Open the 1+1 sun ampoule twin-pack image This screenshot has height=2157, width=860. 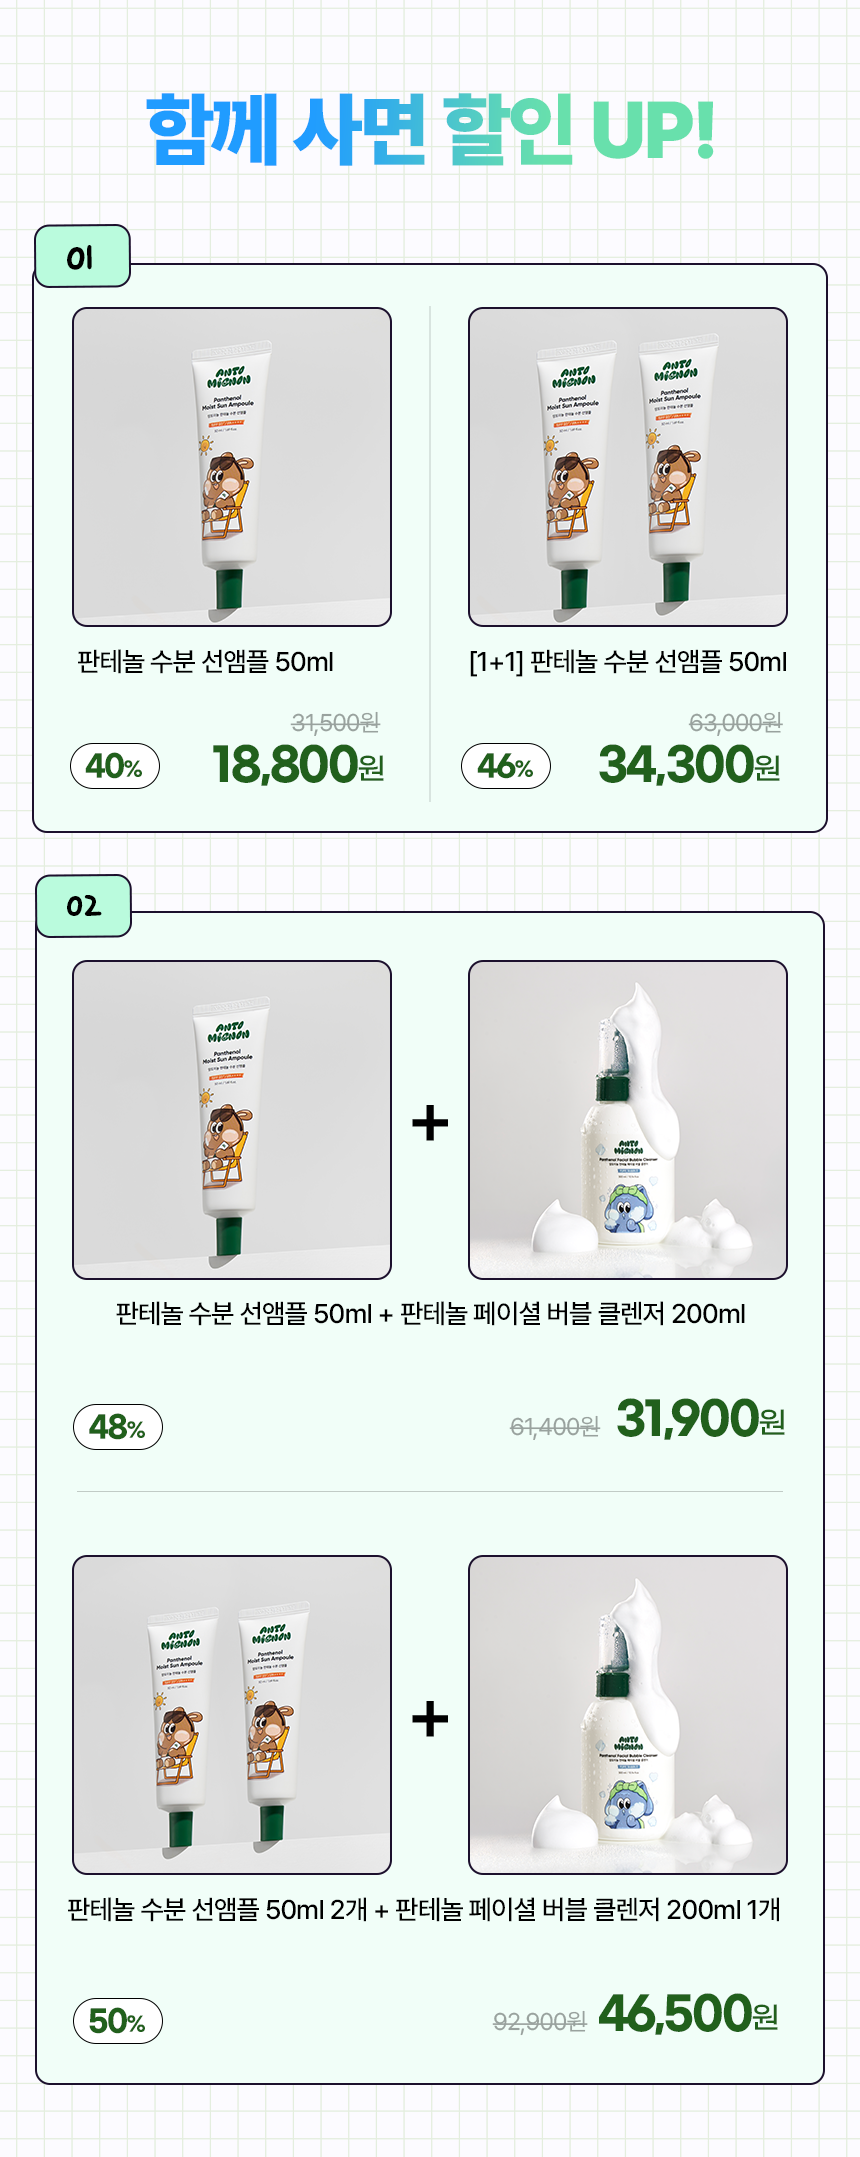(x=628, y=467)
